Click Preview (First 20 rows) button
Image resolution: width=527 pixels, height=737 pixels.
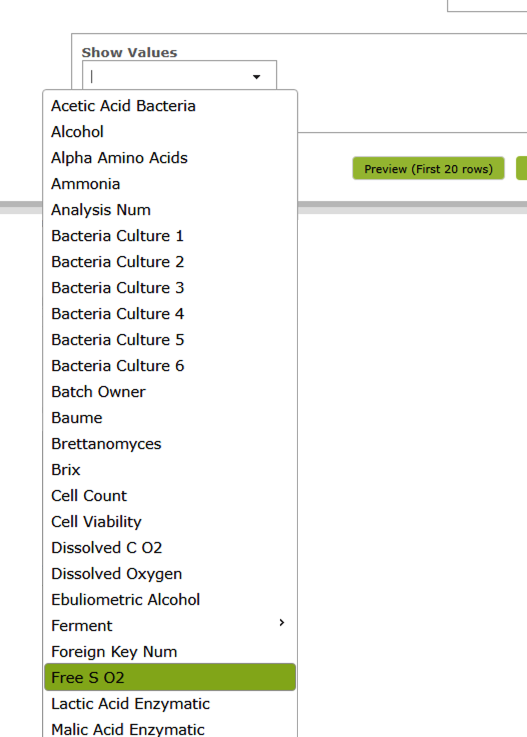(x=428, y=169)
